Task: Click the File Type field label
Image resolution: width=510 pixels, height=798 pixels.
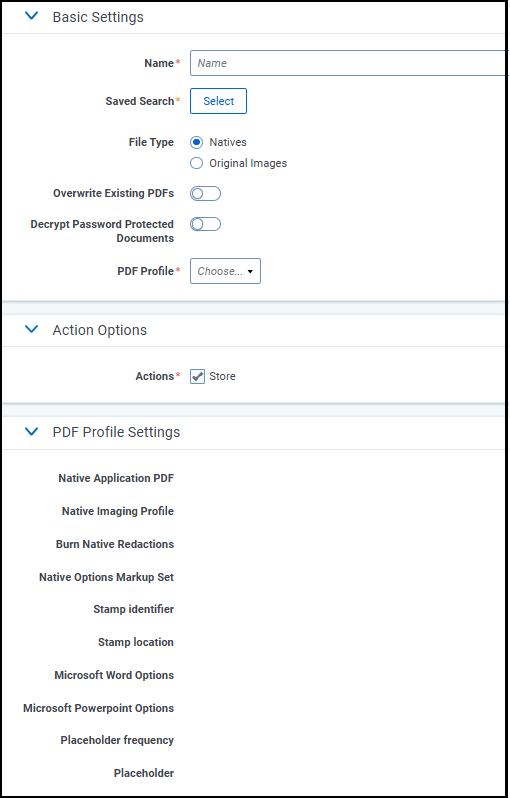Action: click(151, 142)
